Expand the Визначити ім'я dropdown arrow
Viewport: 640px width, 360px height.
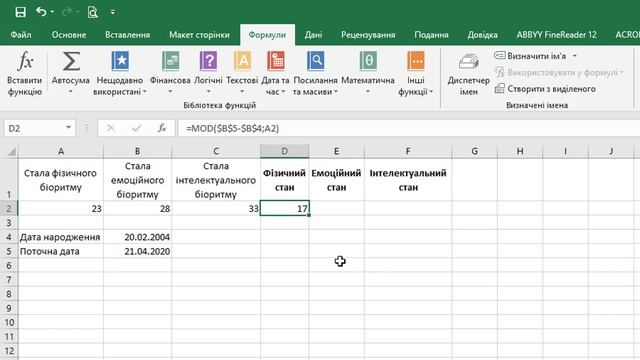tap(575, 56)
